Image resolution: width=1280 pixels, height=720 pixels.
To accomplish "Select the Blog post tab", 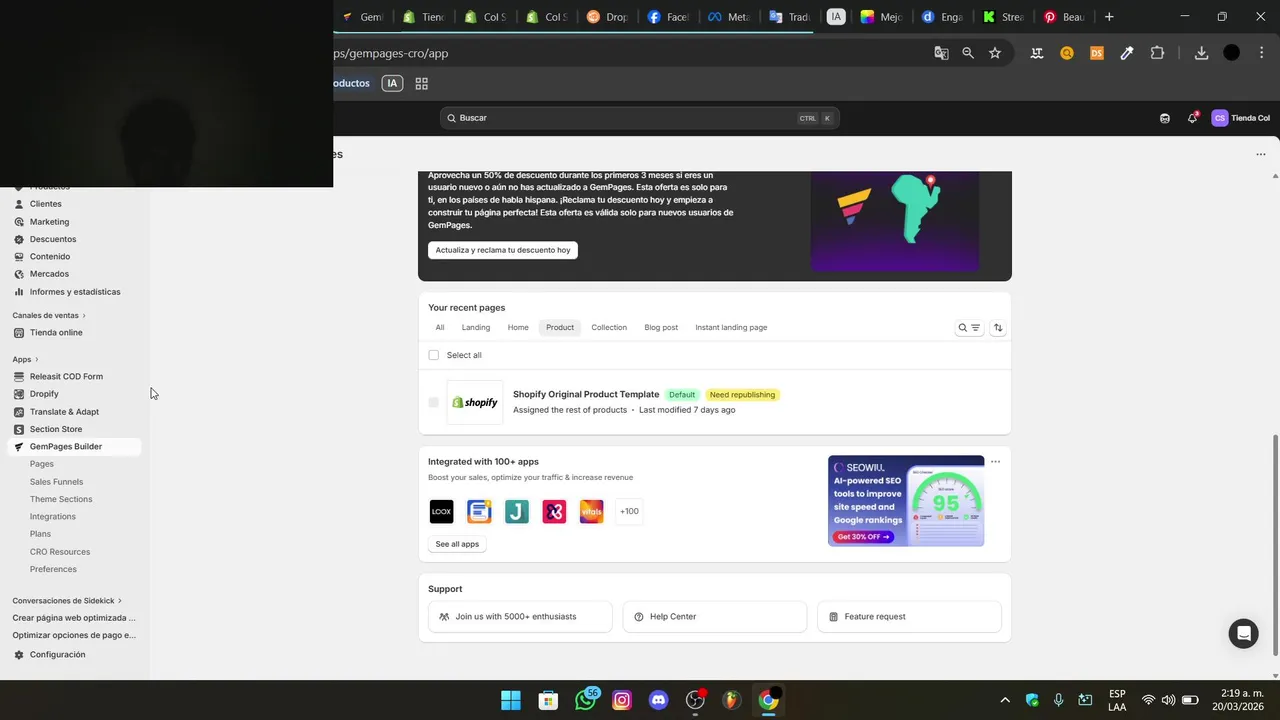I will pos(661,328).
